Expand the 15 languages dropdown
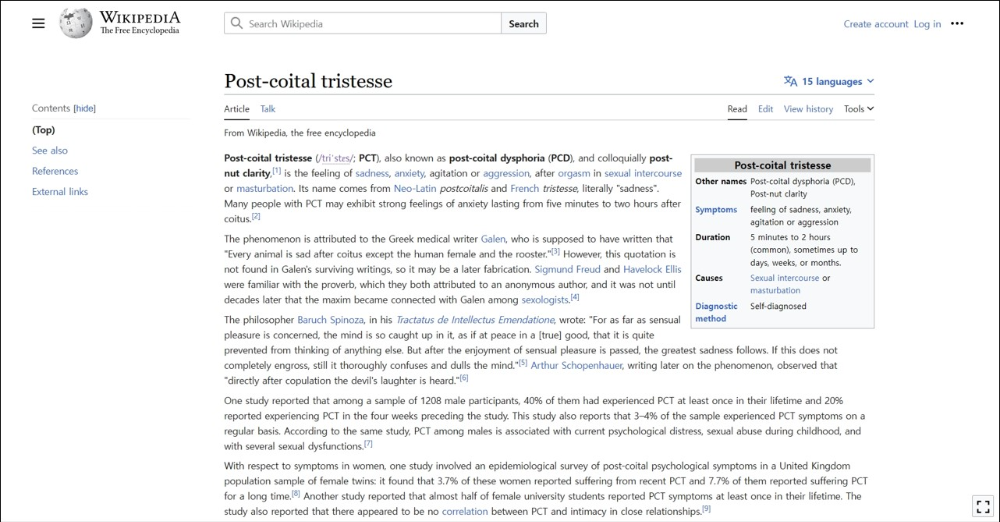This screenshot has width=1000, height=522. [829, 81]
